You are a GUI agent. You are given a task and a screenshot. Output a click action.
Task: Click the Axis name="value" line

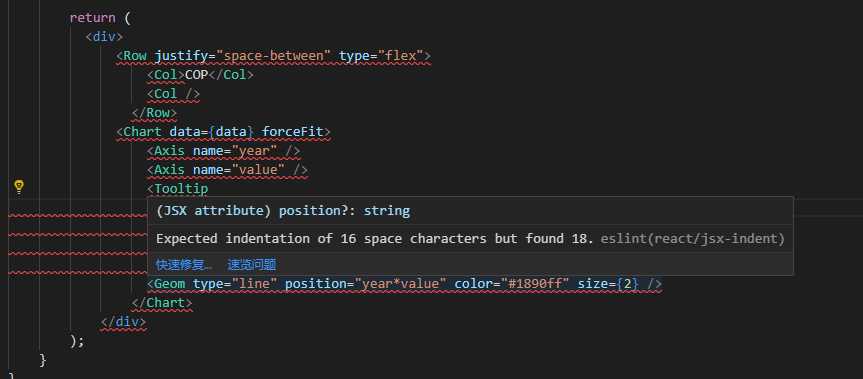pos(227,170)
